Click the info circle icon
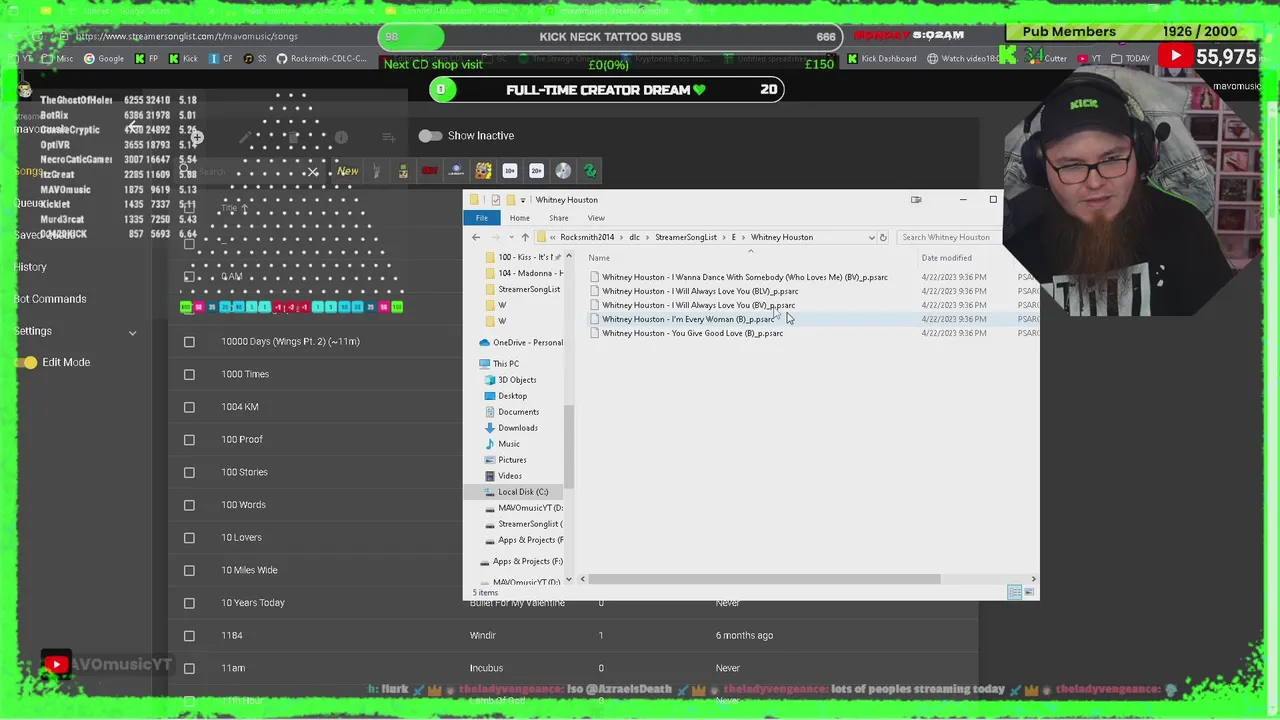This screenshot has height=720, width=1280. tap(341, 137)
